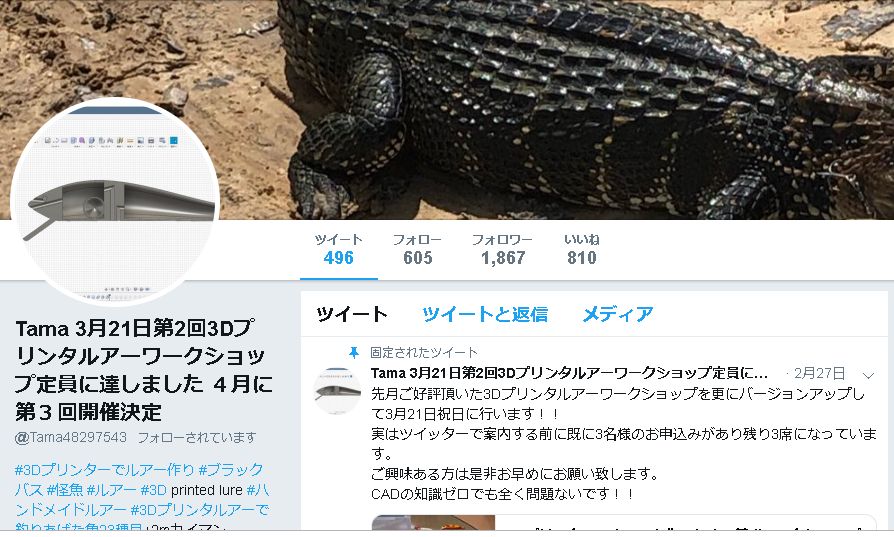894x537 pixels.
Task: Switch to the メディア tab
Action: click(x=618, y=314)
